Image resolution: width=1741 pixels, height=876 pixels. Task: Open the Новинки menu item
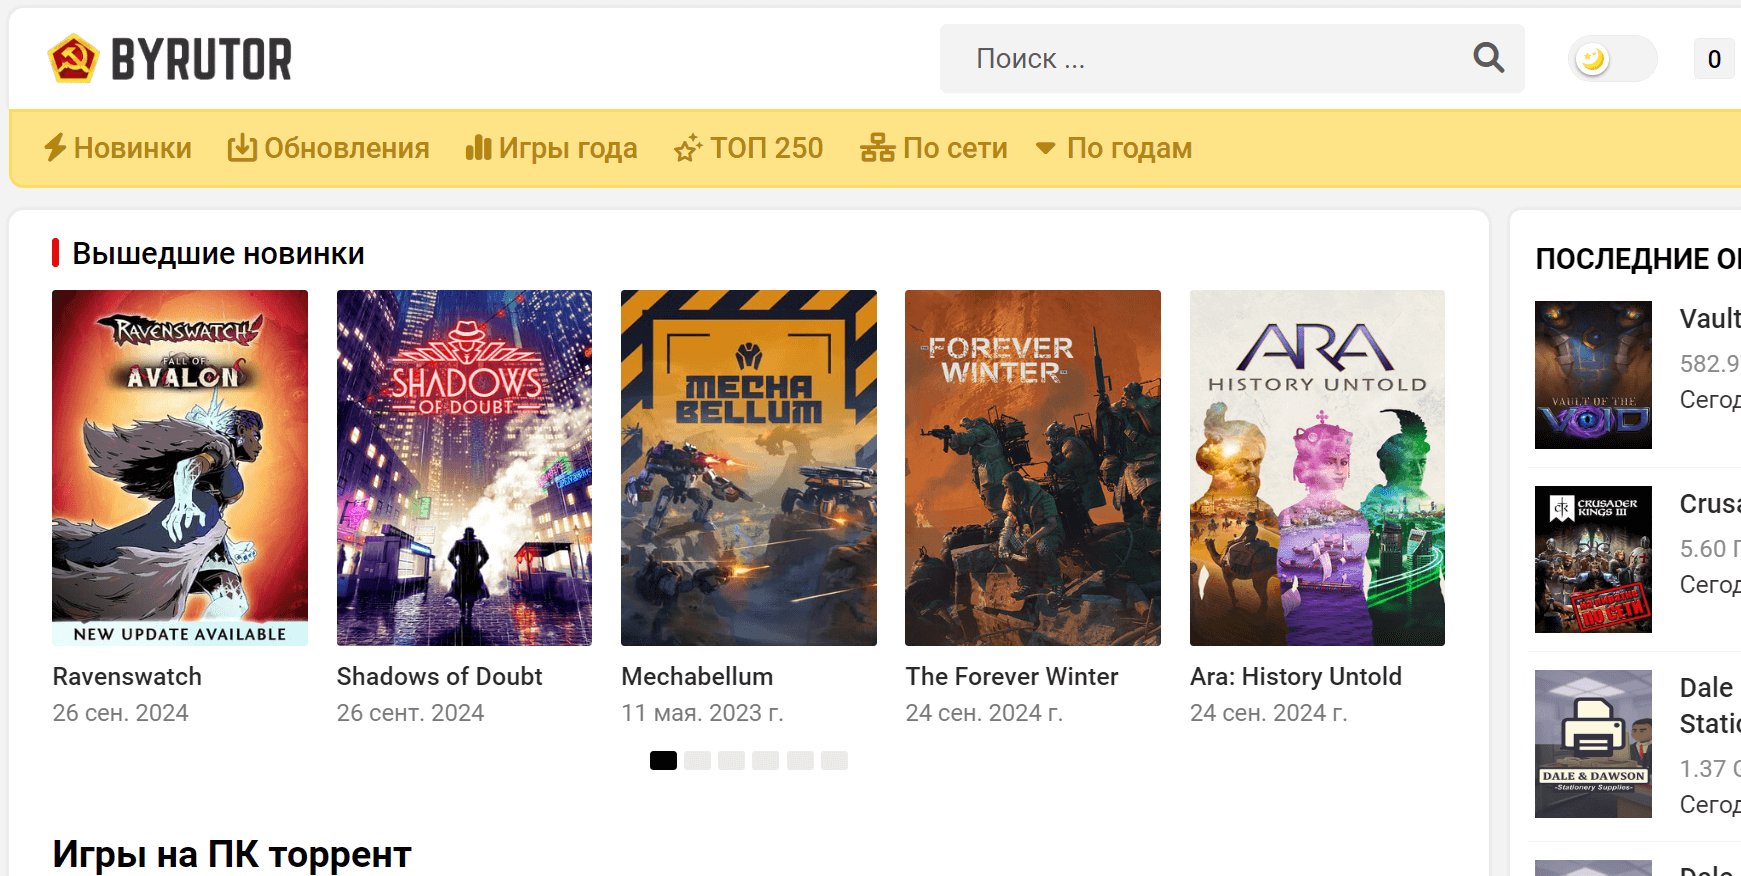[x=133, y=148]
